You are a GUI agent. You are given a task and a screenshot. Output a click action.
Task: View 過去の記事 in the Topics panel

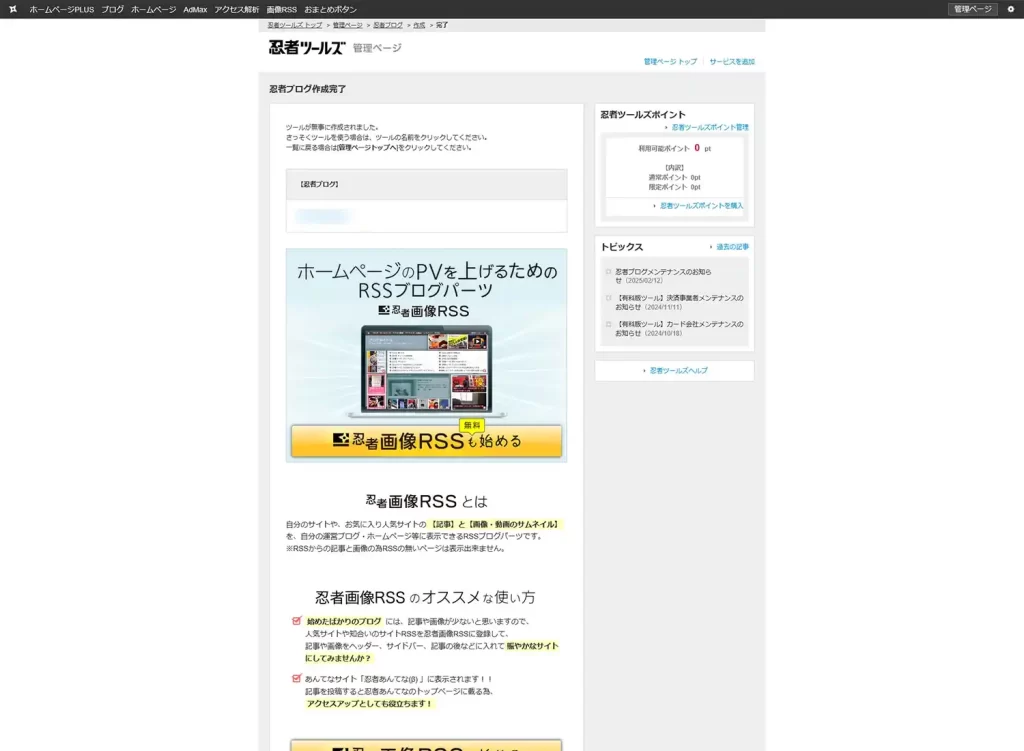tap(732, 247)
